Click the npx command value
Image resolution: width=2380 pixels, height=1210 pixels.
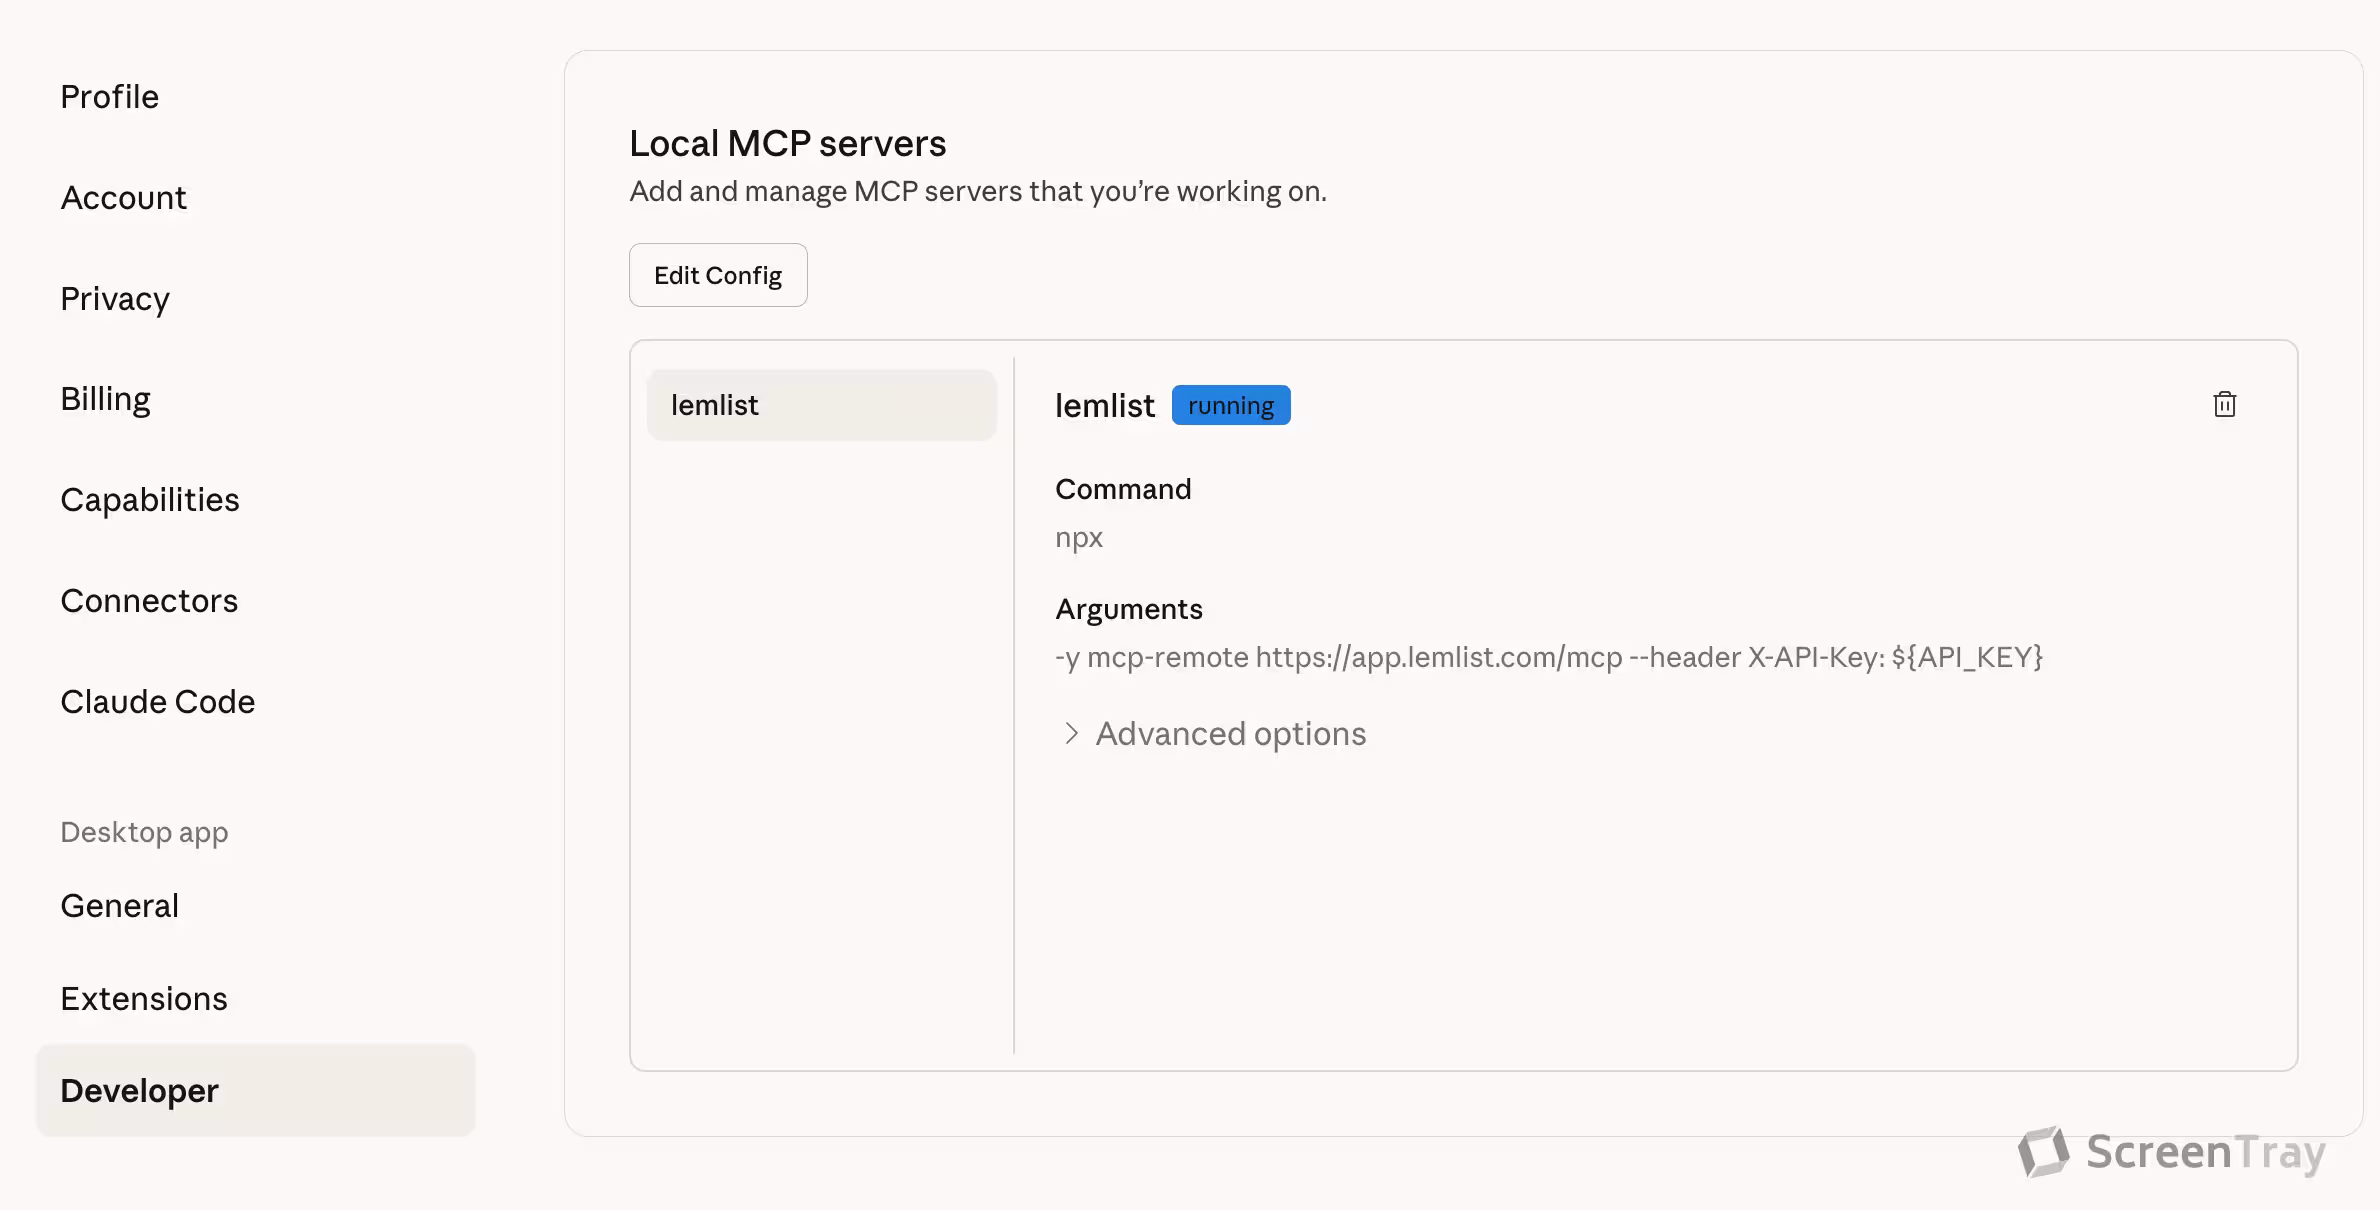1078,538
